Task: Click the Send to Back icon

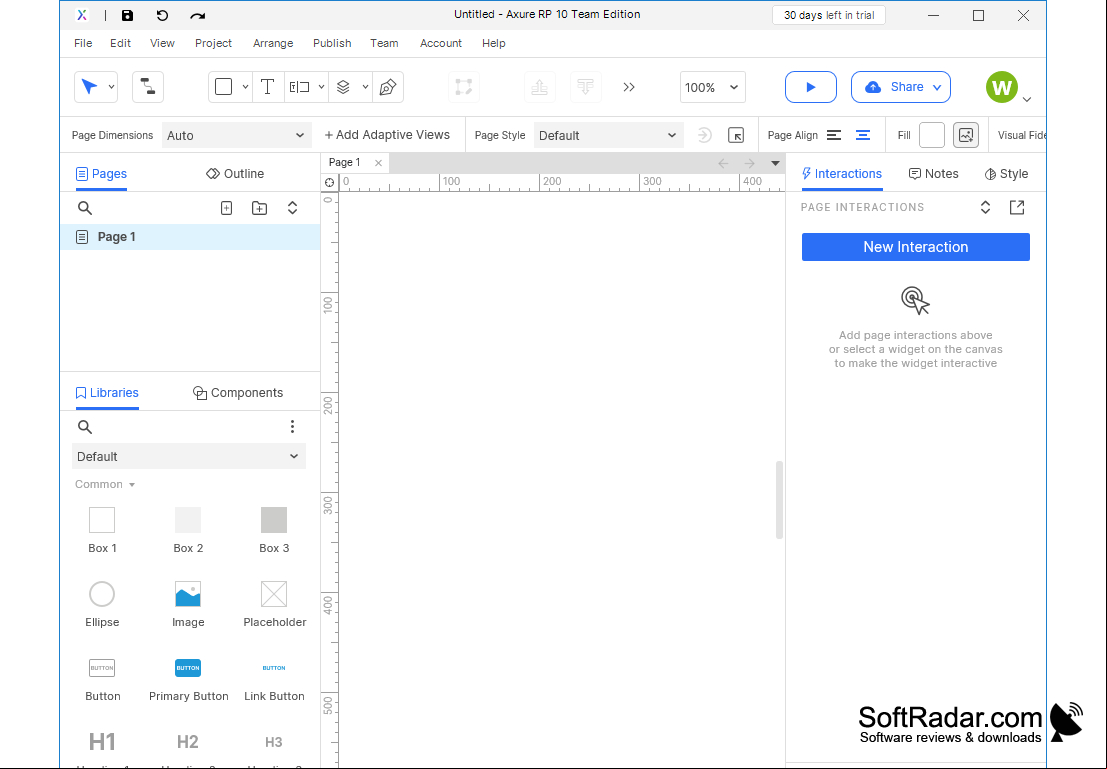Action: (x=585, y=87)
